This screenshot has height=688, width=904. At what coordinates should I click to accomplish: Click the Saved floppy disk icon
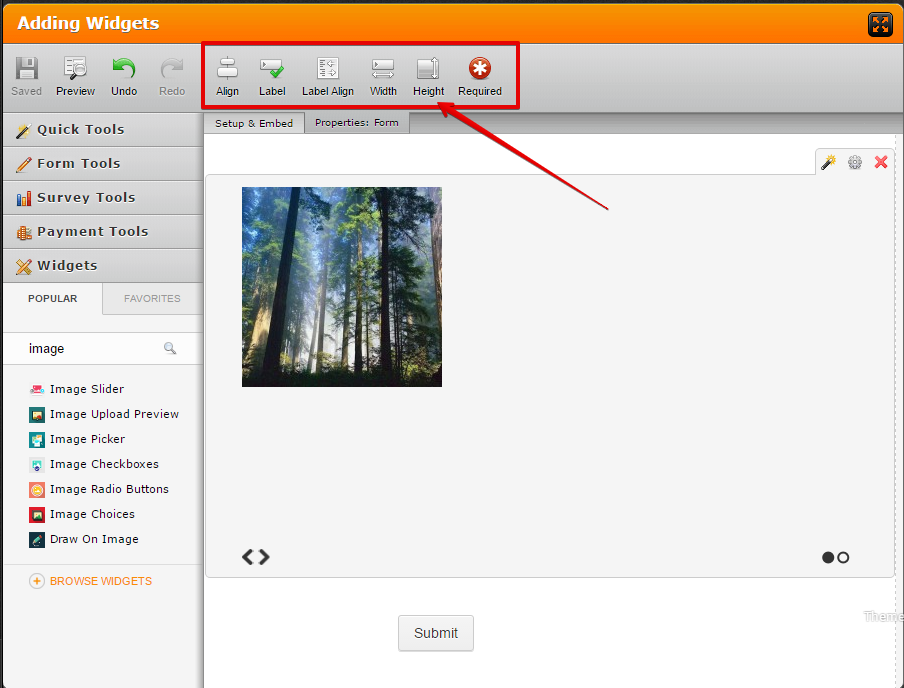(x=27, y=69)
